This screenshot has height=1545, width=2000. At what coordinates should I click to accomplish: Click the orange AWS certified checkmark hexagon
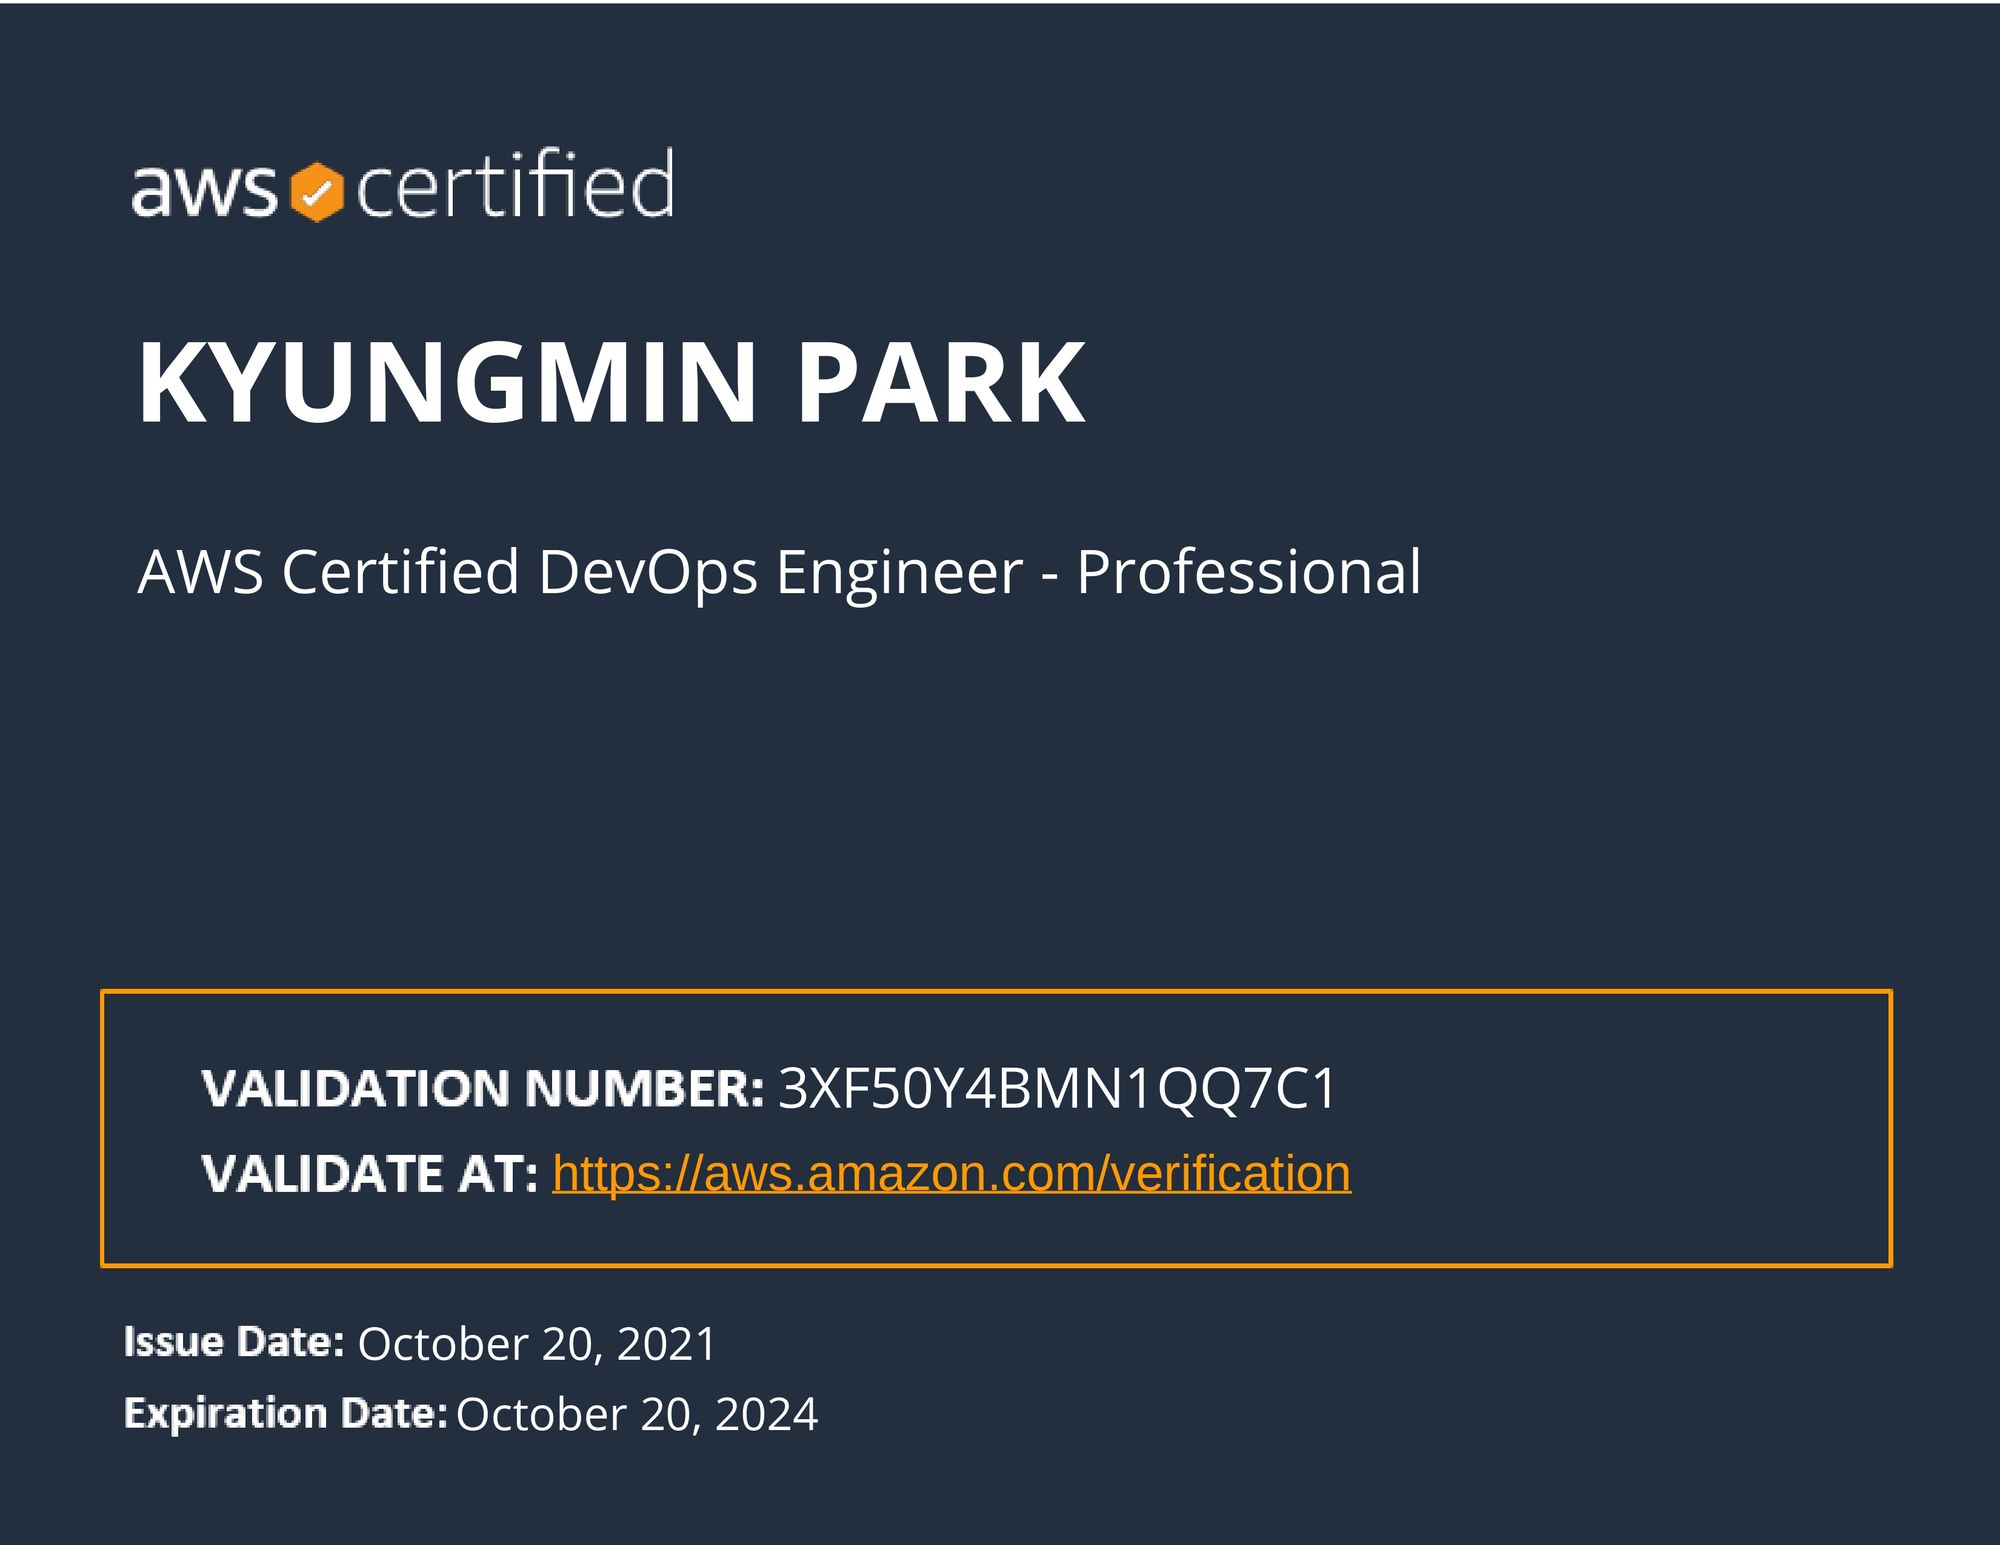point(317,191)
